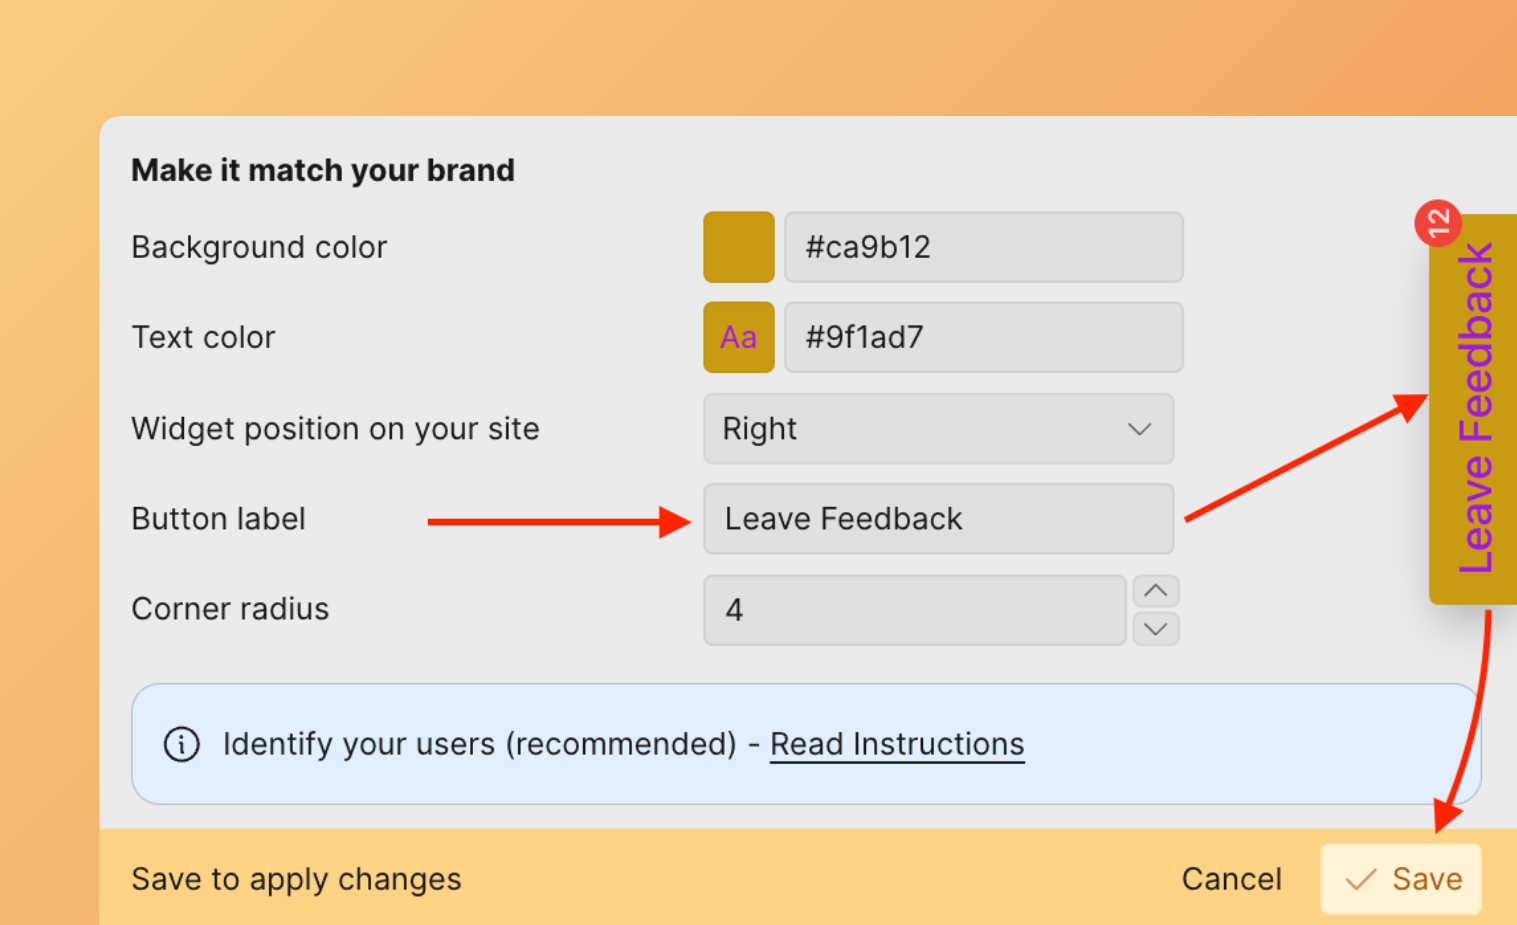This screenshot has height=925, width=1517.
Task: Click the corner radius number field
Action: [914, 610]
